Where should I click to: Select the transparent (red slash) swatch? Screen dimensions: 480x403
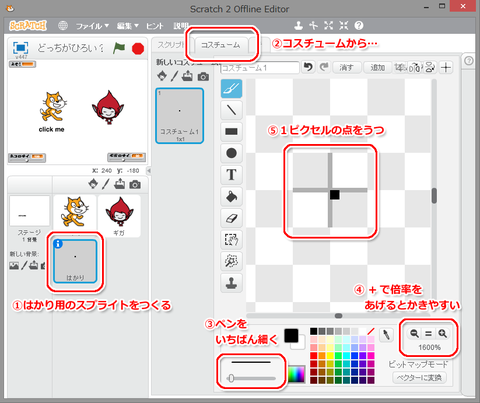pyautogui.click(x=371, y=331)
